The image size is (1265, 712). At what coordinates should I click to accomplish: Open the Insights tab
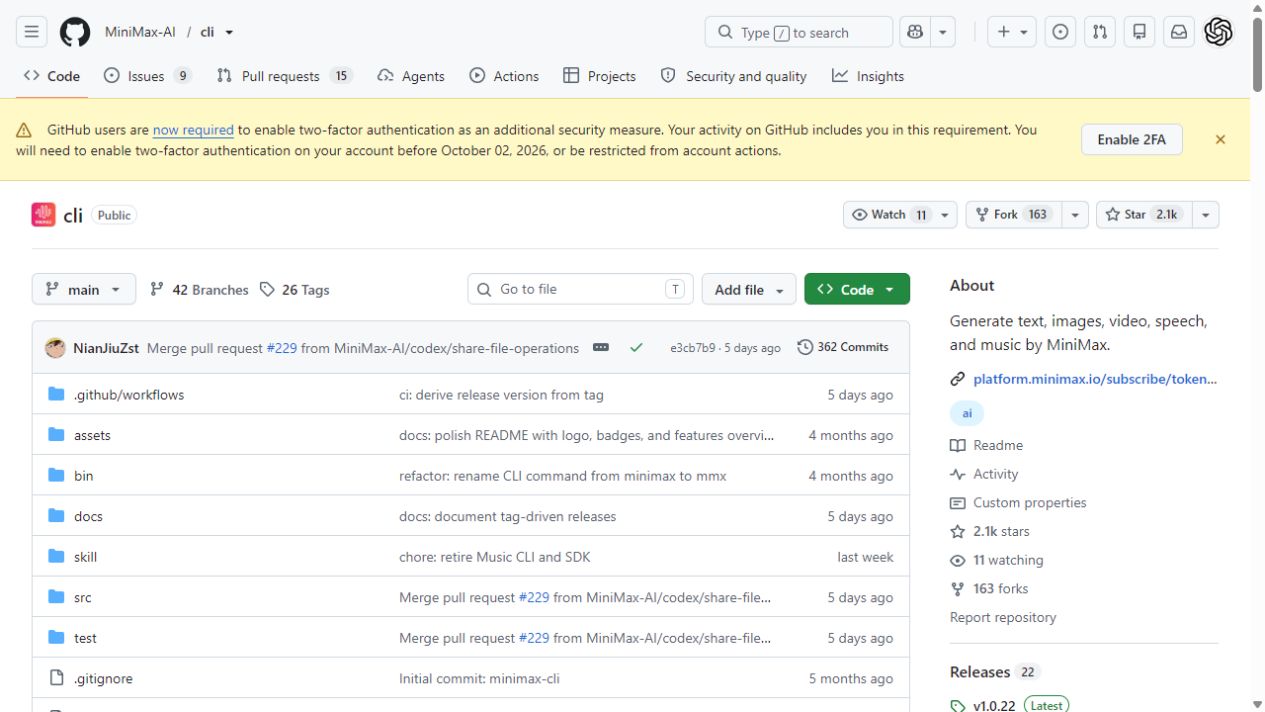[x=868, y=76]
